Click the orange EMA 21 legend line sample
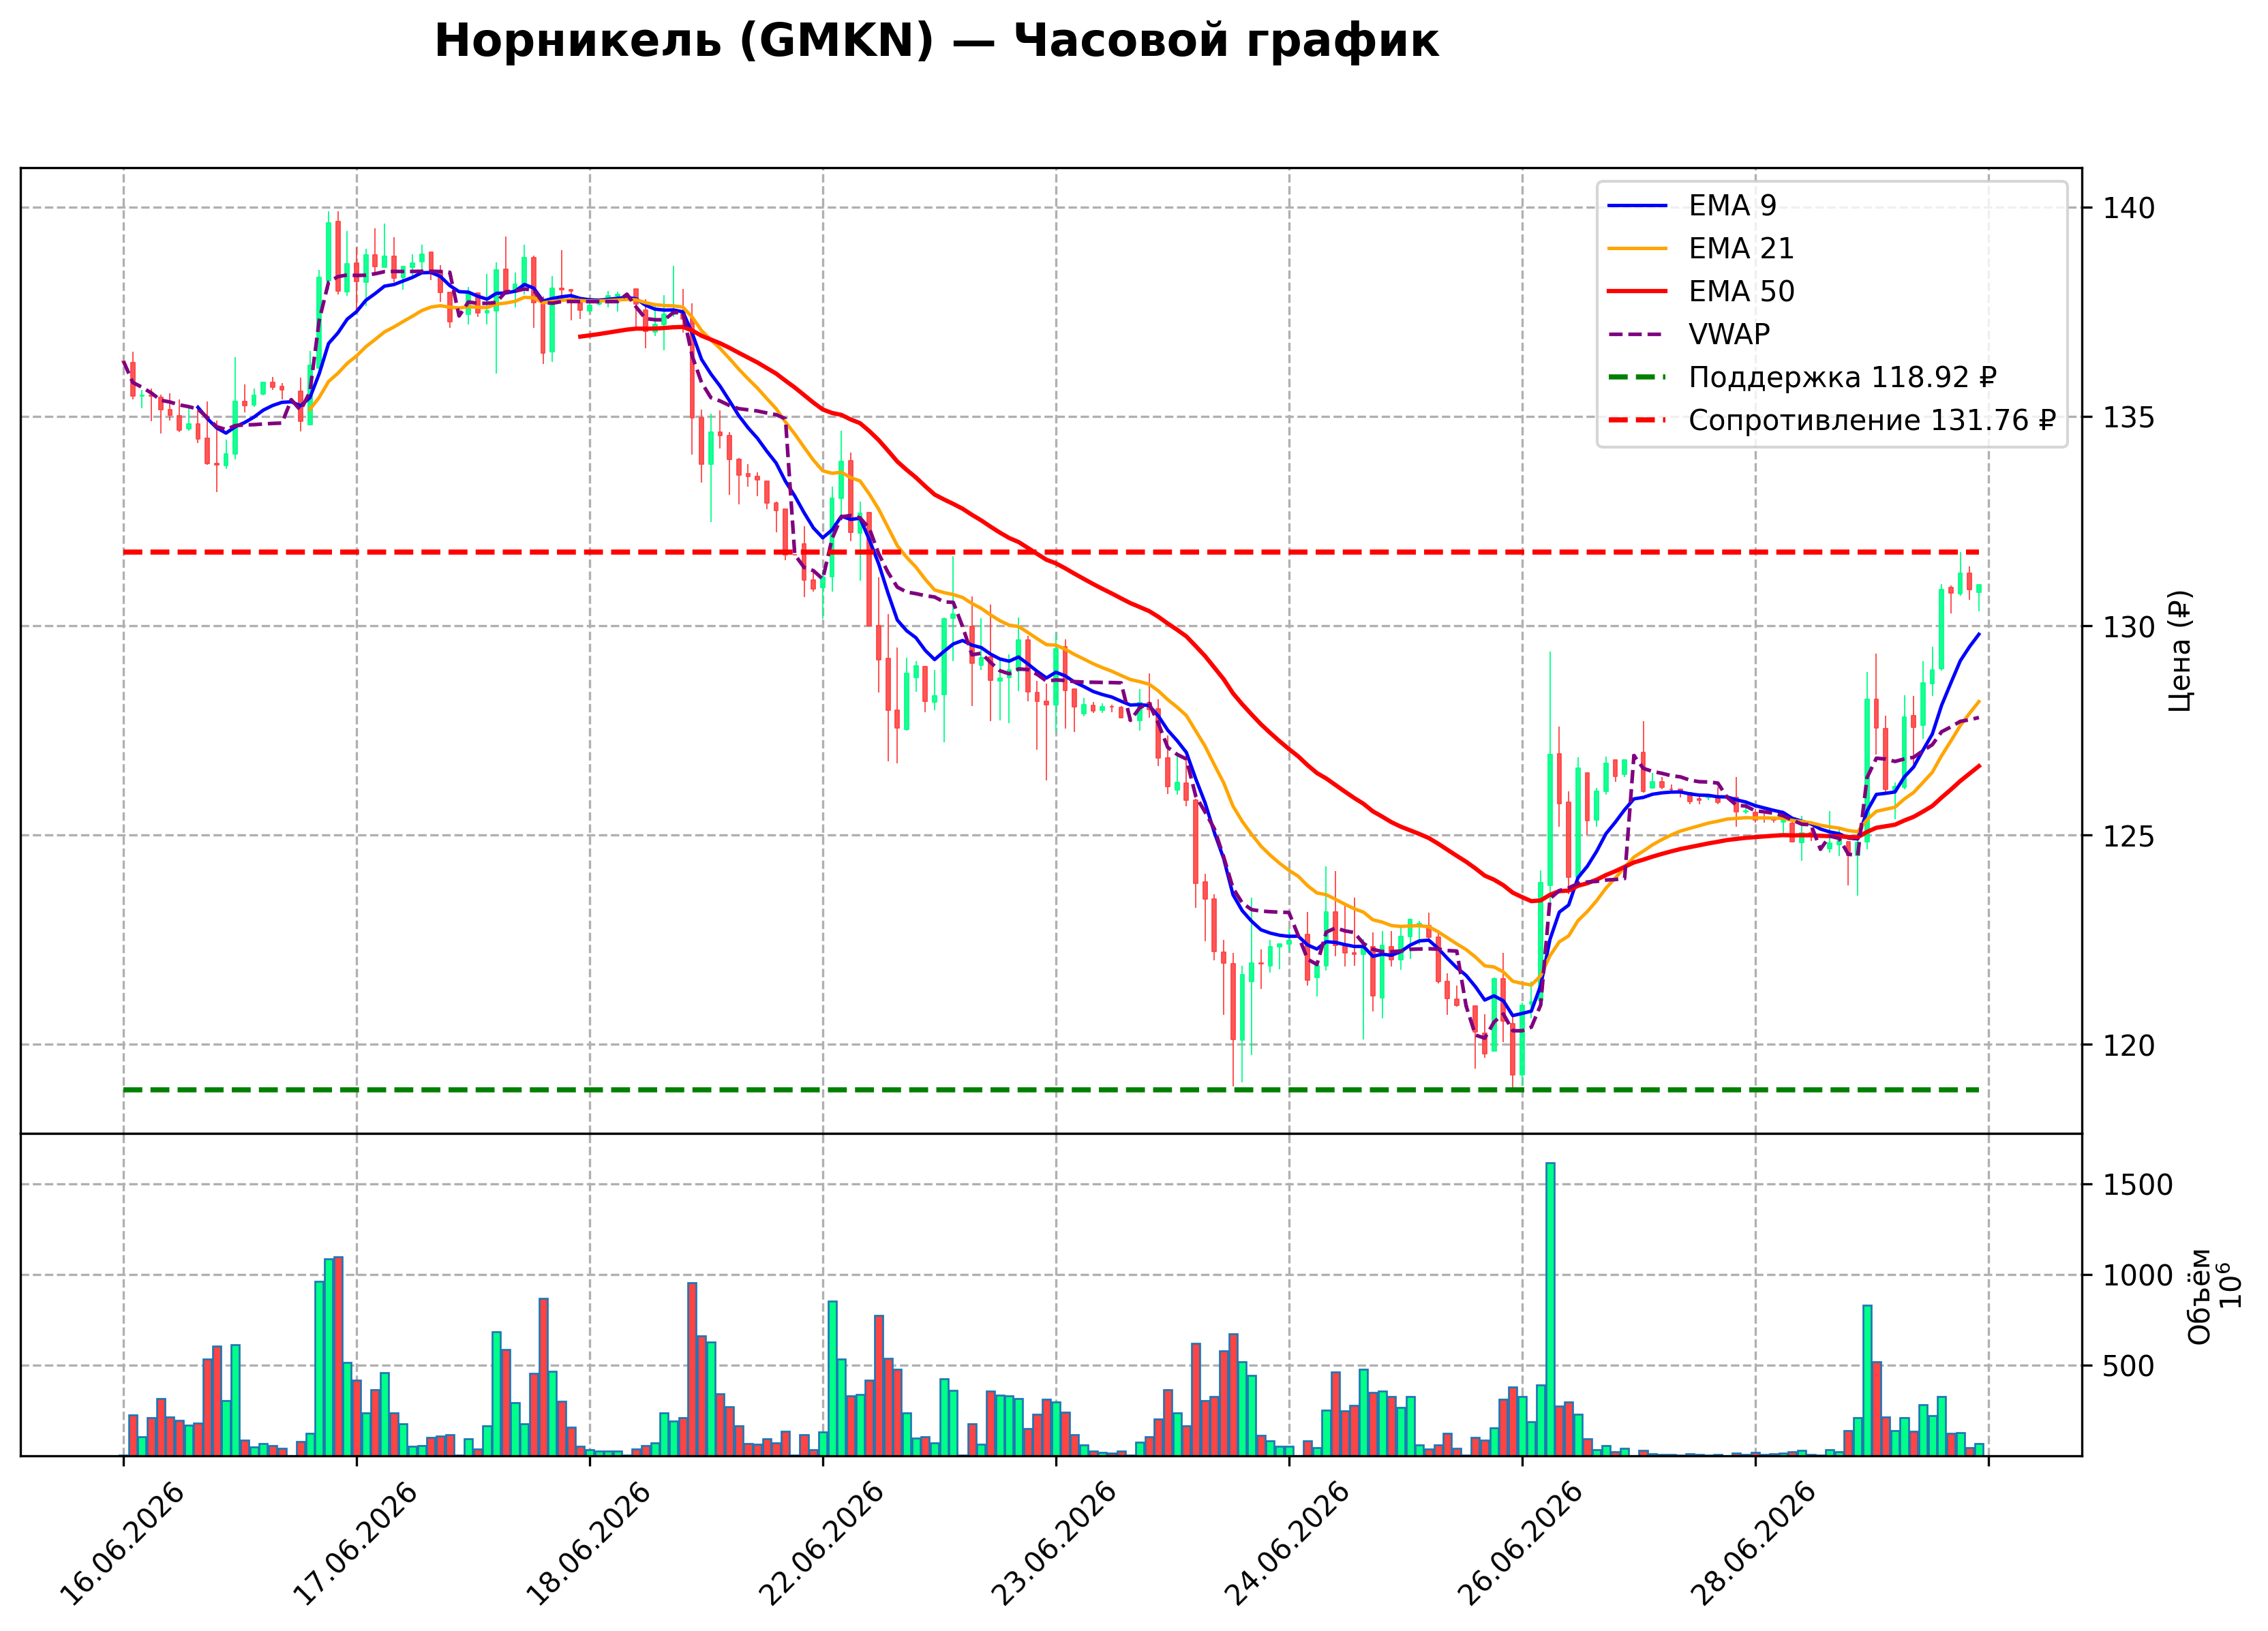 (x=1637, y=249)
